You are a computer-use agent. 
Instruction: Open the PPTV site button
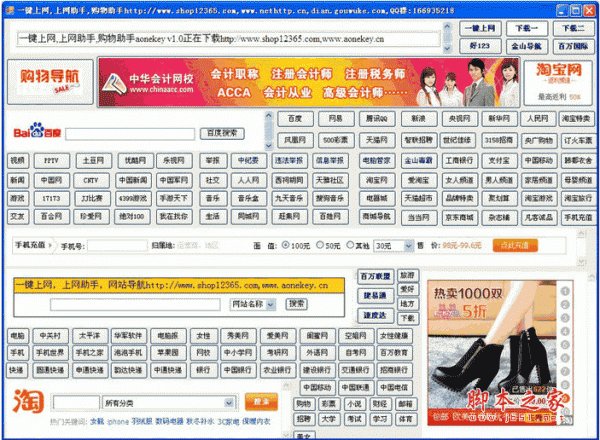(52, 160)
